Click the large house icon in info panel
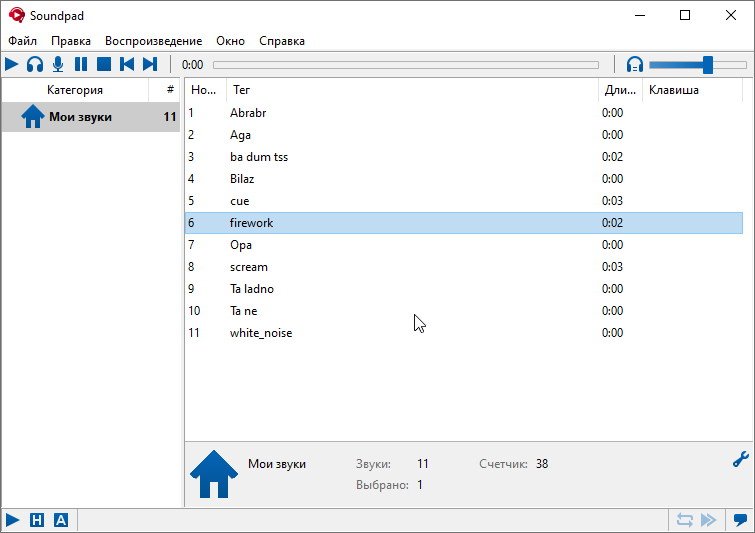The image size is (755, 533). pos(214,474)
